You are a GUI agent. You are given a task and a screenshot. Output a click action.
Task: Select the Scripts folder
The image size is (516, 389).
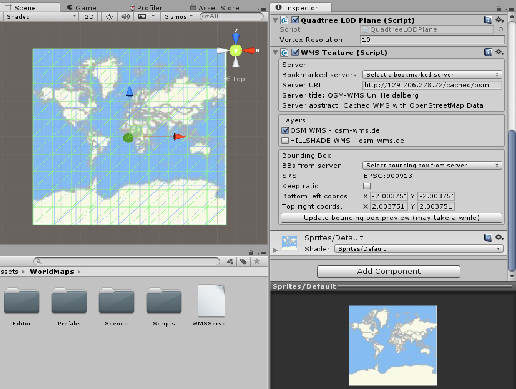164,307
